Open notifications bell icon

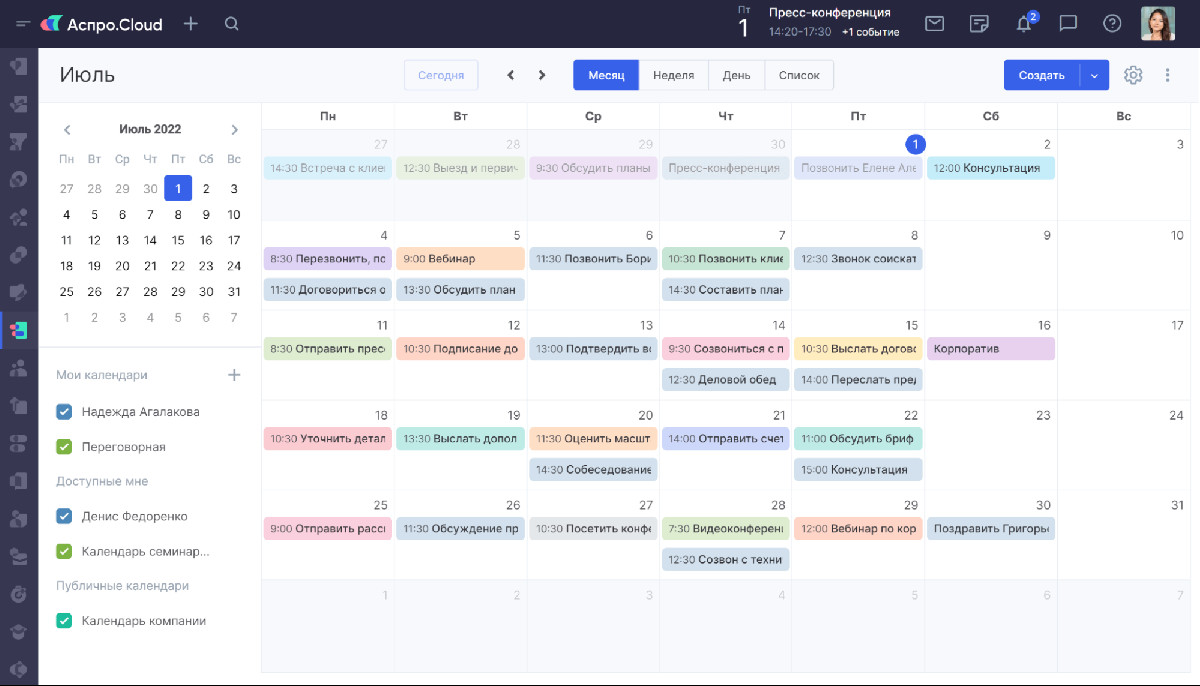[x=1024, y=24]
